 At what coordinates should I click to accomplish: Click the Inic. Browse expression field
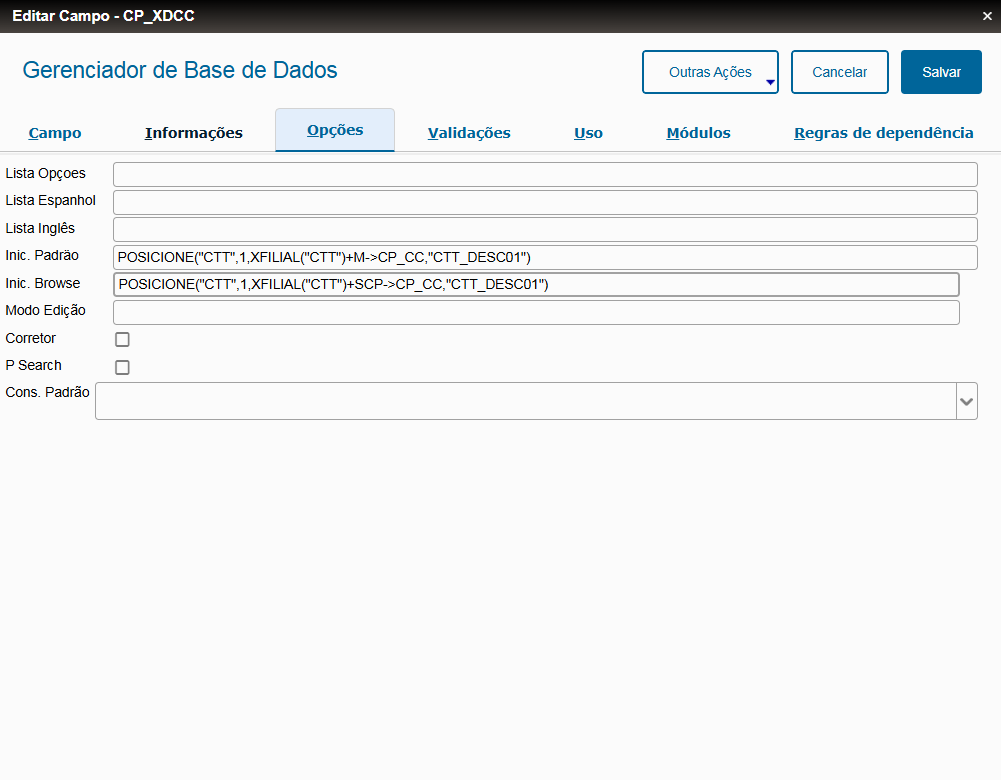pos(536,285)
